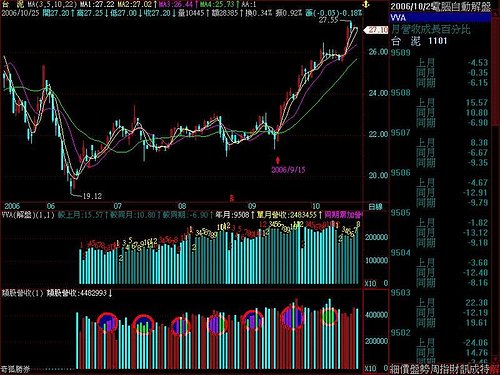Click the 19.12 low price label
The width and height of the screenshot is (500, 375).
(x=92, y=196)
